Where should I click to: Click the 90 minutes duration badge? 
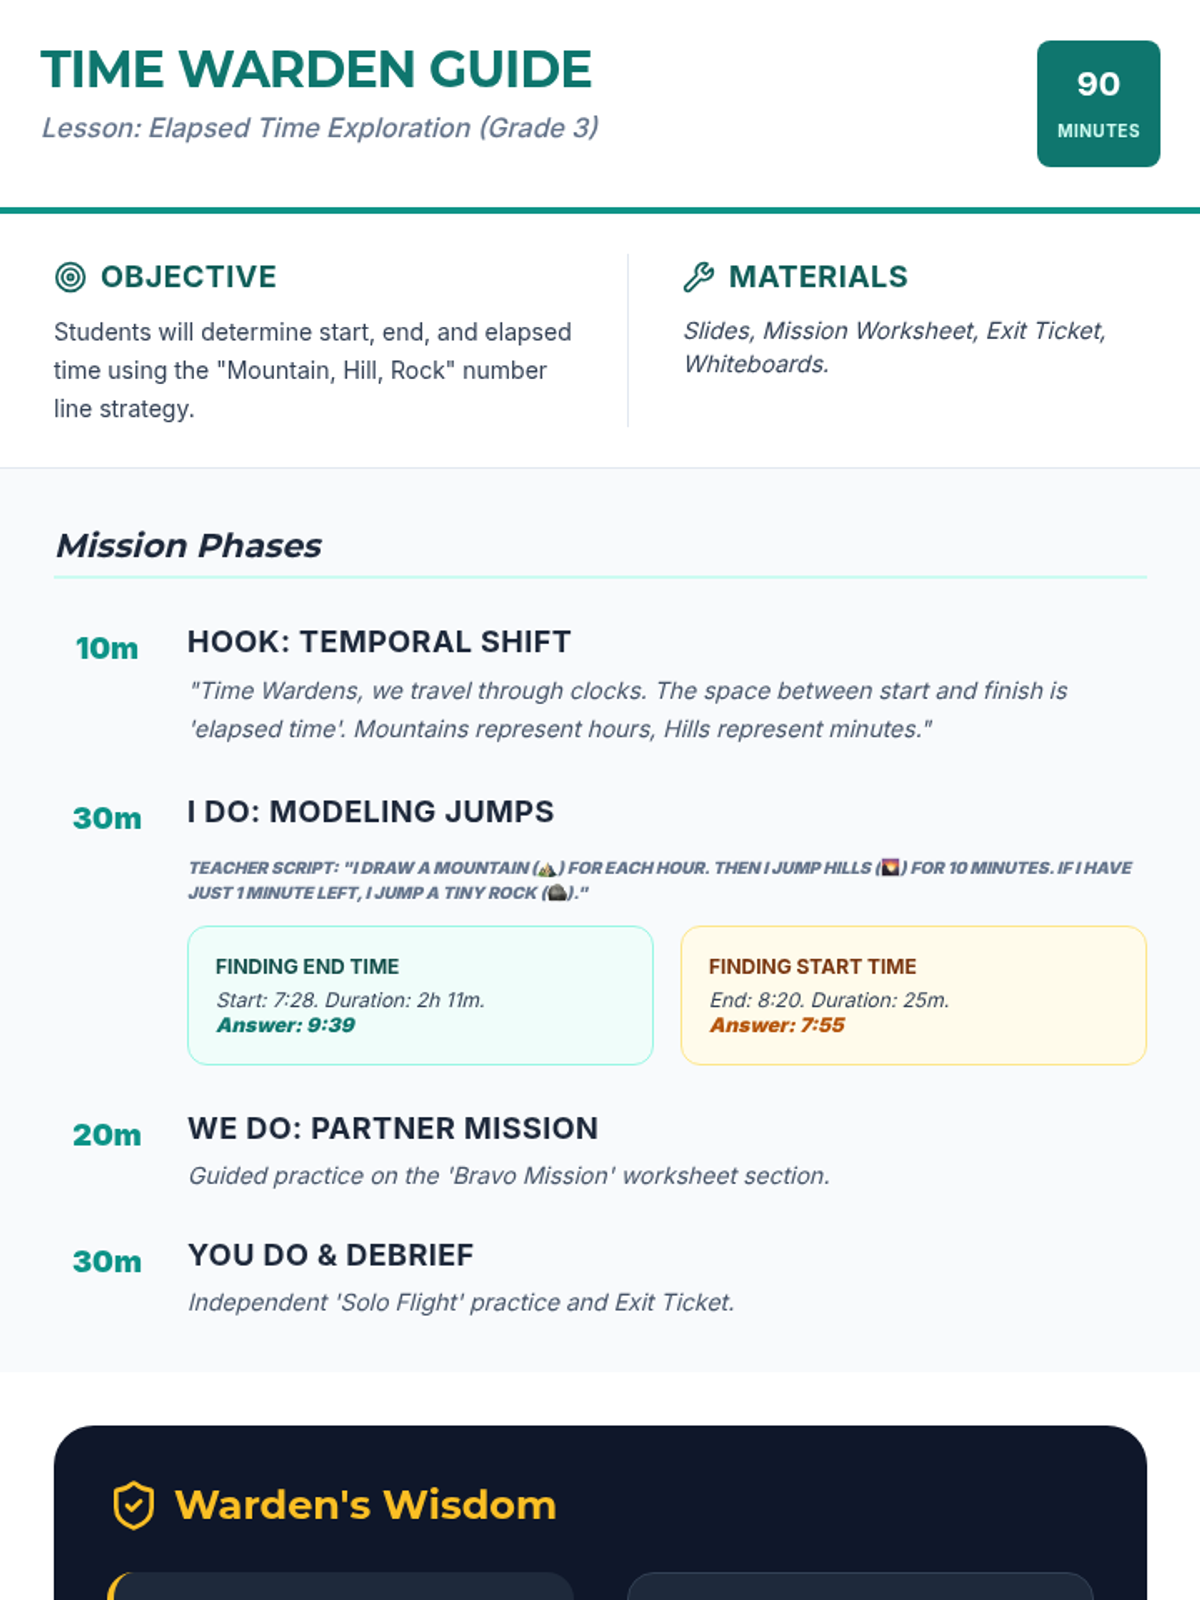(1098, 104)
